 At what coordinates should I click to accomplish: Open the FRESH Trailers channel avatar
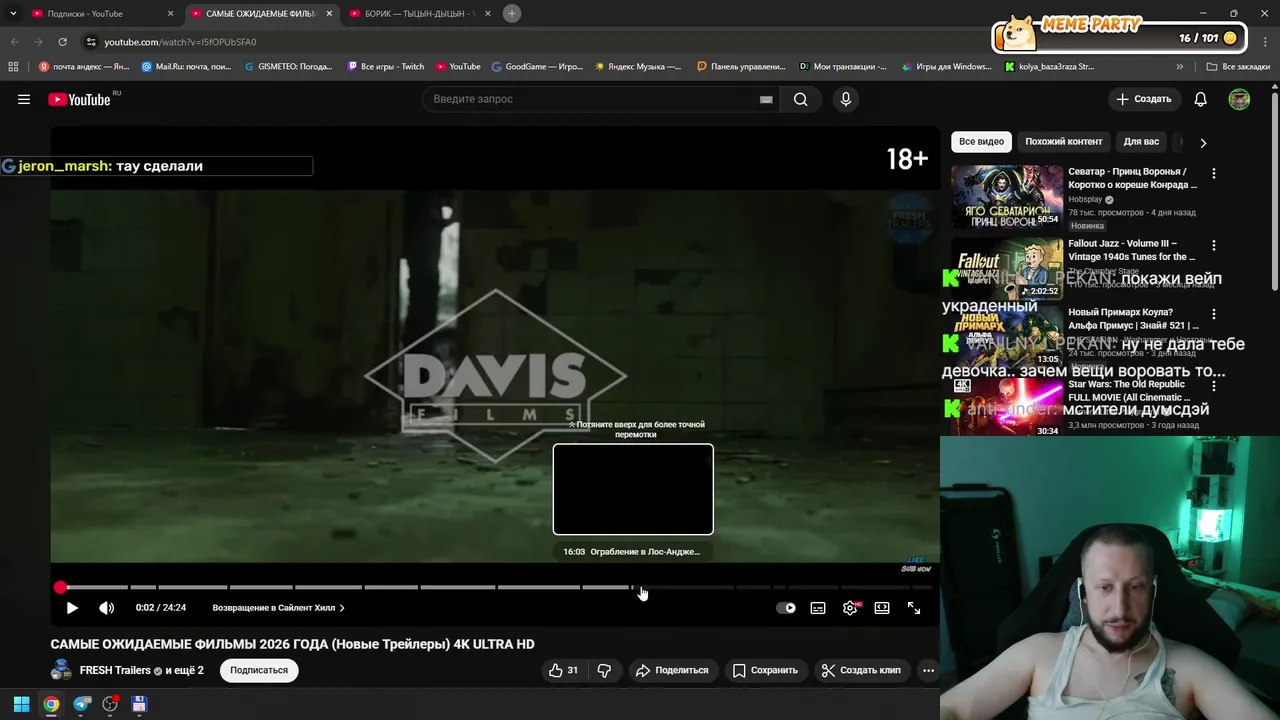[x=62, y=670]
